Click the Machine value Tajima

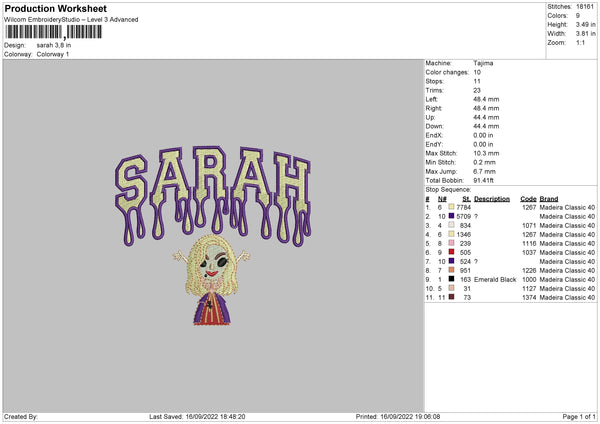pos(483,63)
